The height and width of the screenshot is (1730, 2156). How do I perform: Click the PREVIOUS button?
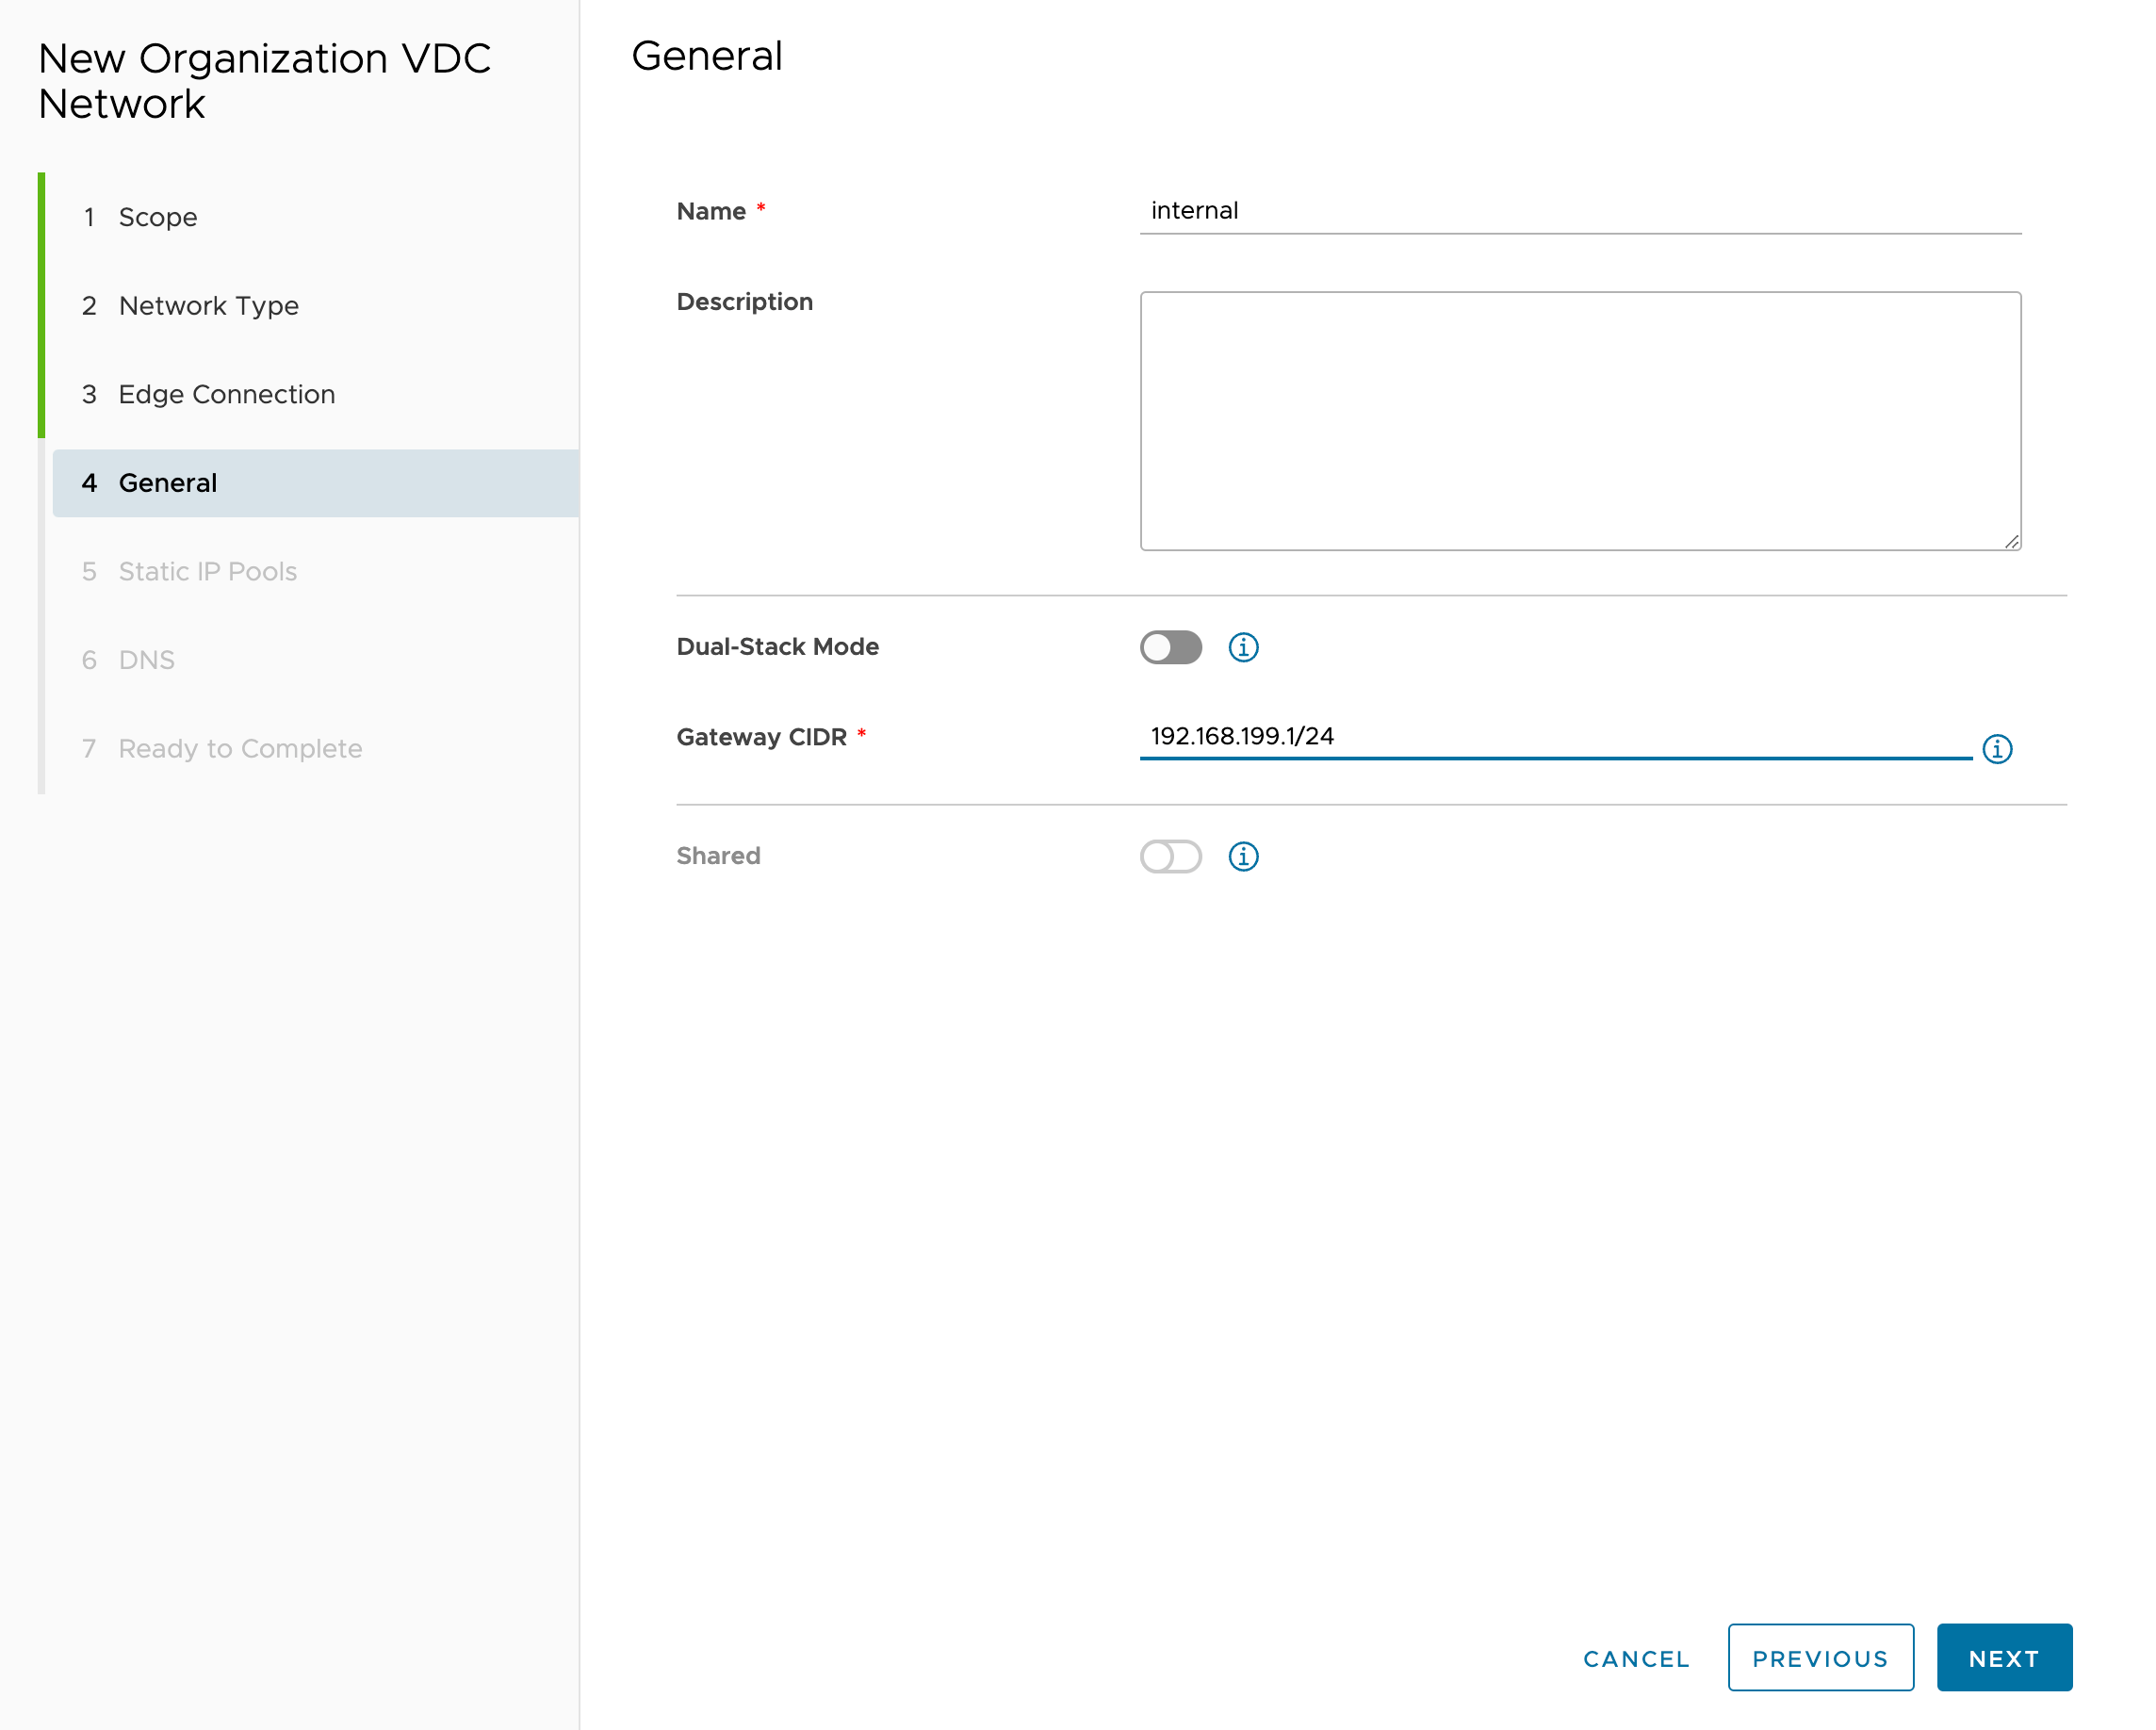click(1821, 1656)
